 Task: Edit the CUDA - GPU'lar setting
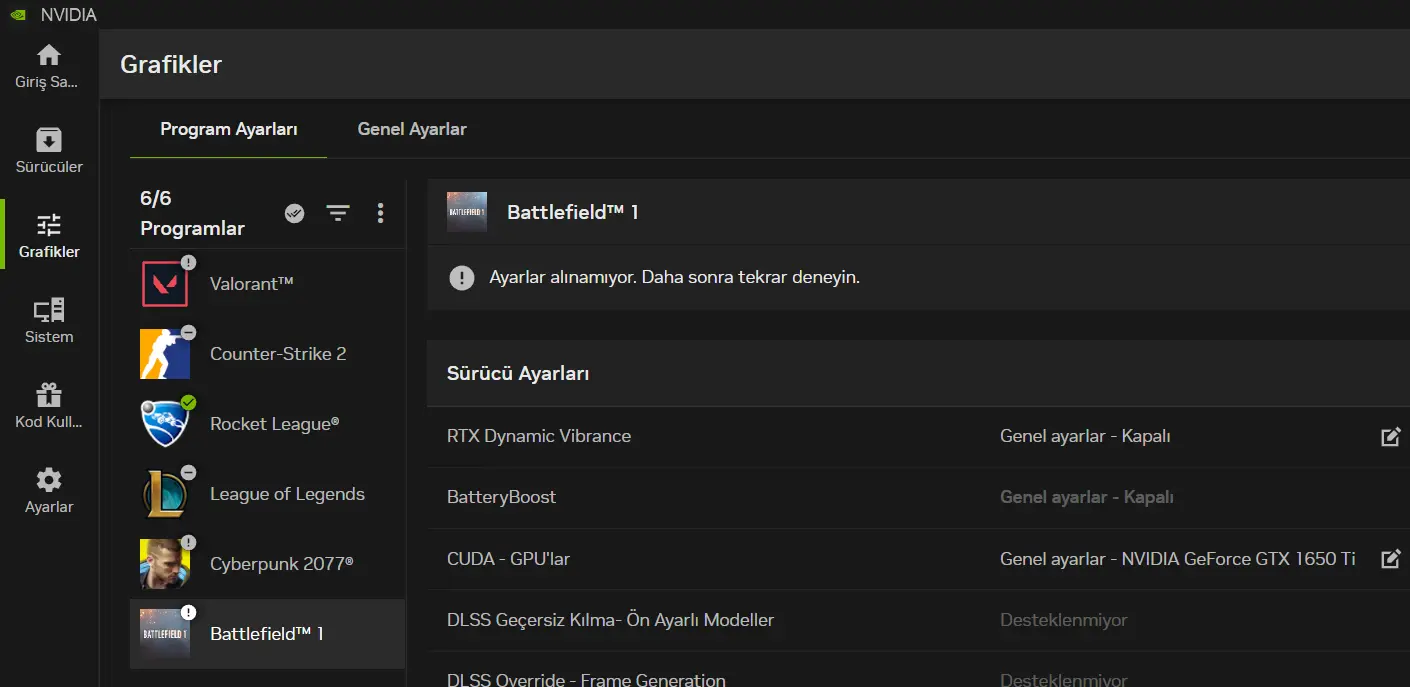click(1390, 559)
